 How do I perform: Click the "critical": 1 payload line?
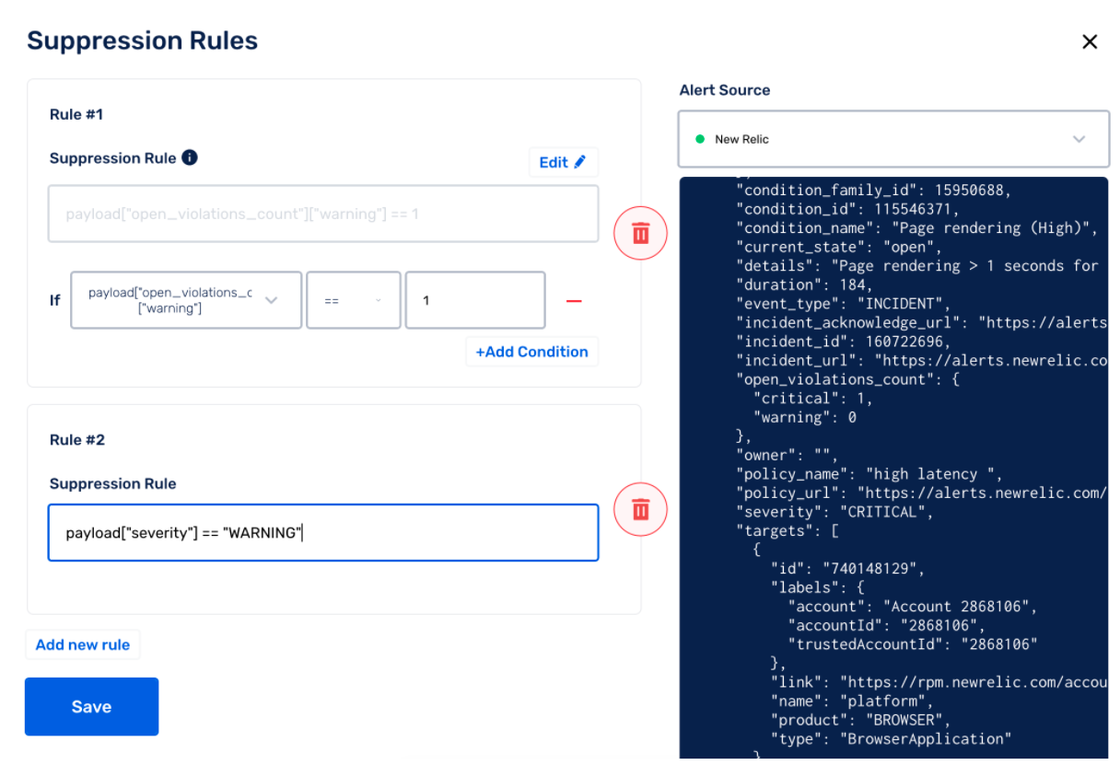pyautogui.click(x=812, y=398)
